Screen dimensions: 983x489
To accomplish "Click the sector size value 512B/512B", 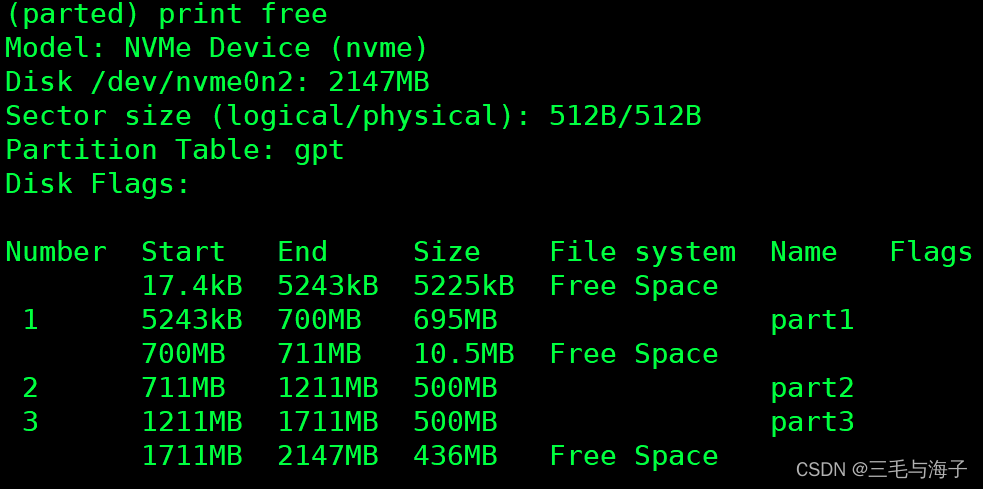I will pos(625,117).
